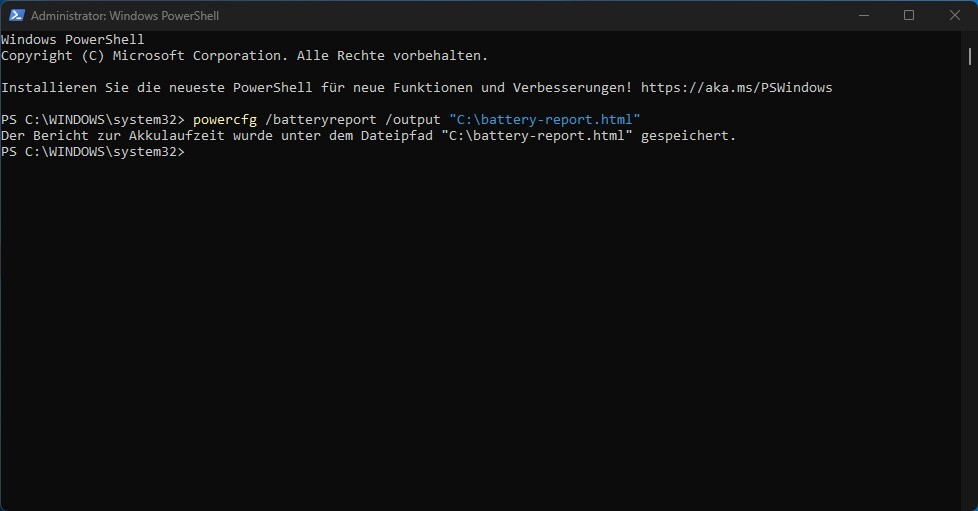
Task: Click the blue "C:\battery-report.html" path string
Action: [545, 119]
